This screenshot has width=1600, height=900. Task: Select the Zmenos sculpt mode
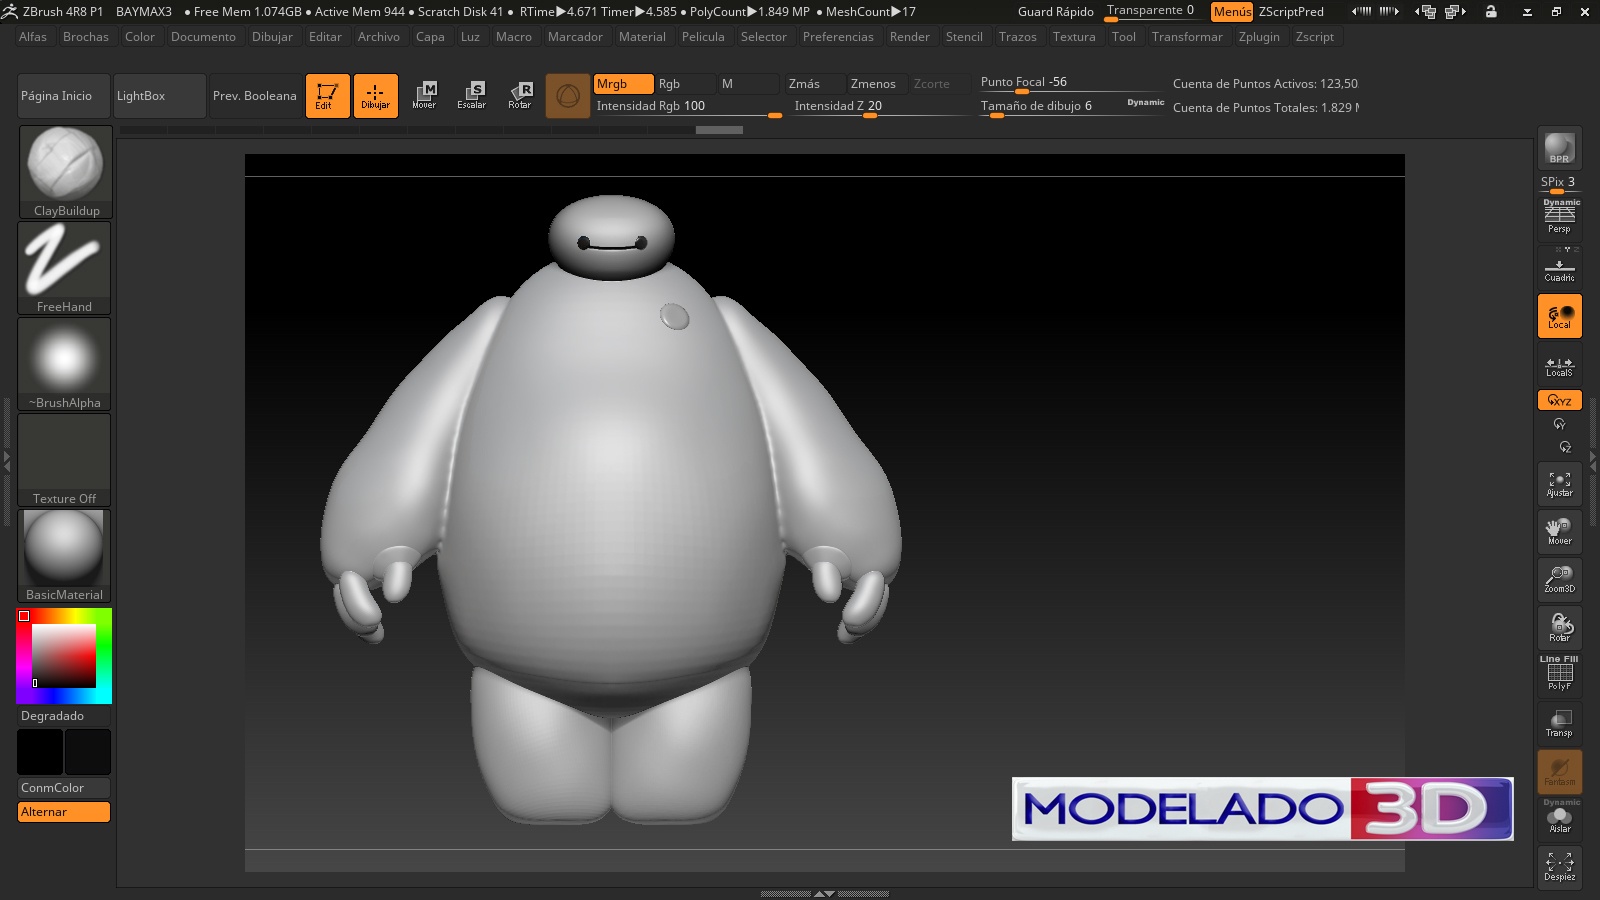(x=877, y=84)
